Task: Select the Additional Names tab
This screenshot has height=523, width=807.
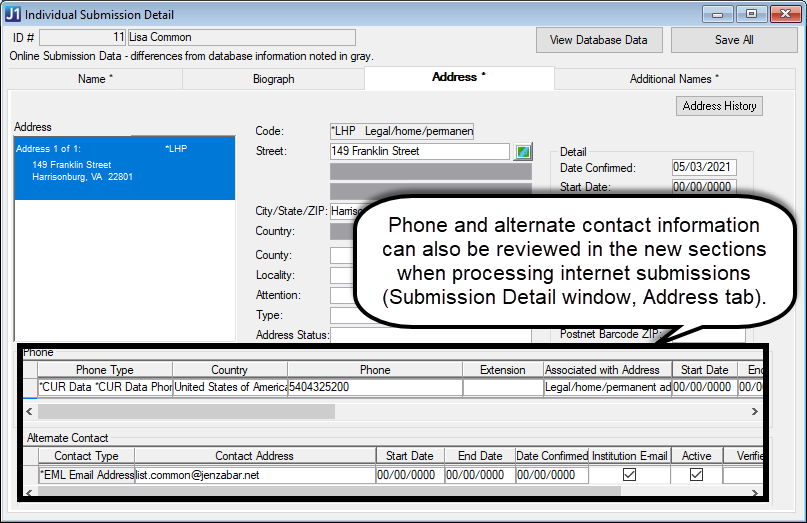Action: [x=673, y=79]
